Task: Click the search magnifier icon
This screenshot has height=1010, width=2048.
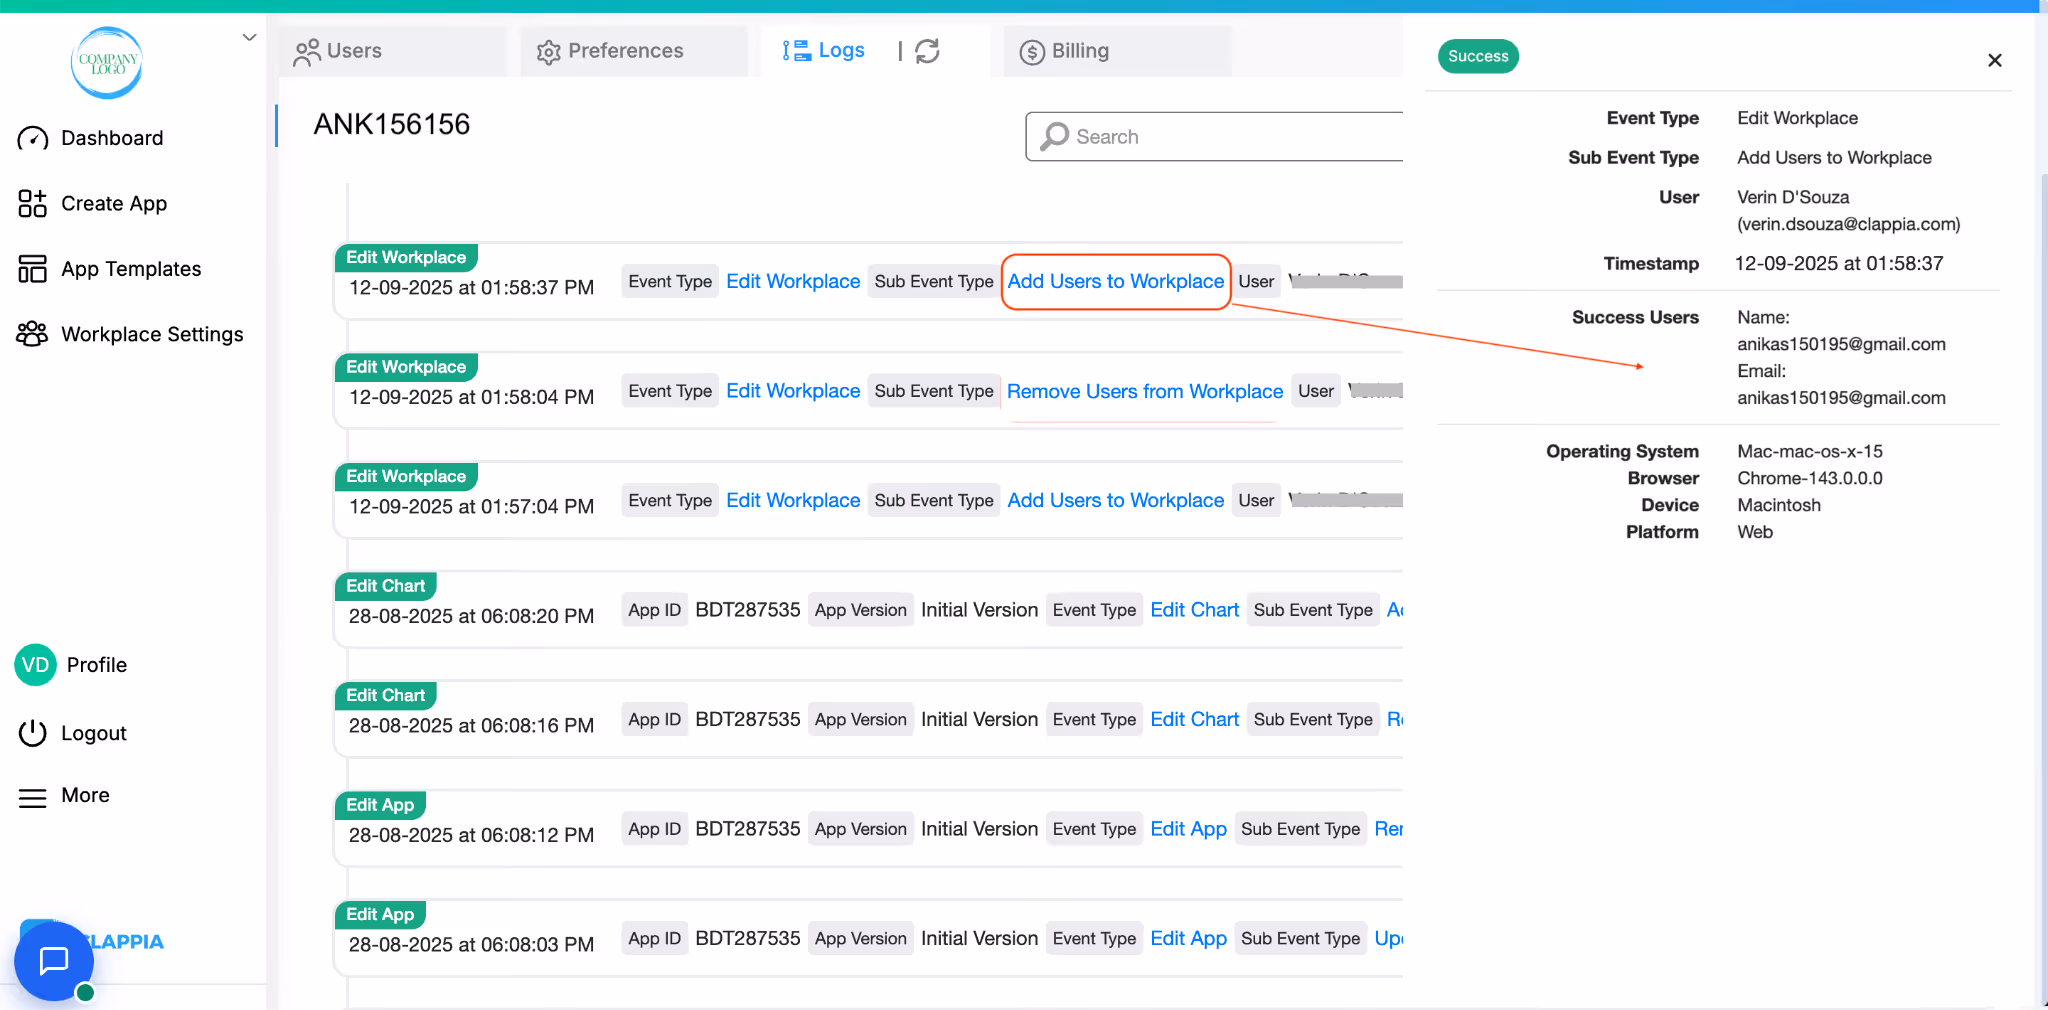Action: (x=1054, y=136)
